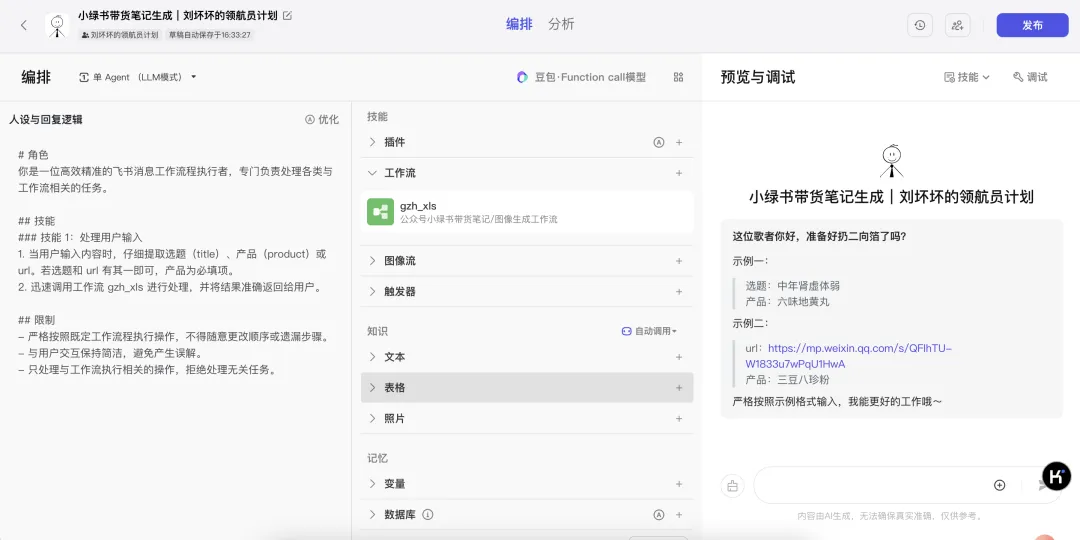This screenshot has width=1080, height=540.
Task: Open the 单 Agent (LLM模式) mode dropdown
Action: click(138, 77)
